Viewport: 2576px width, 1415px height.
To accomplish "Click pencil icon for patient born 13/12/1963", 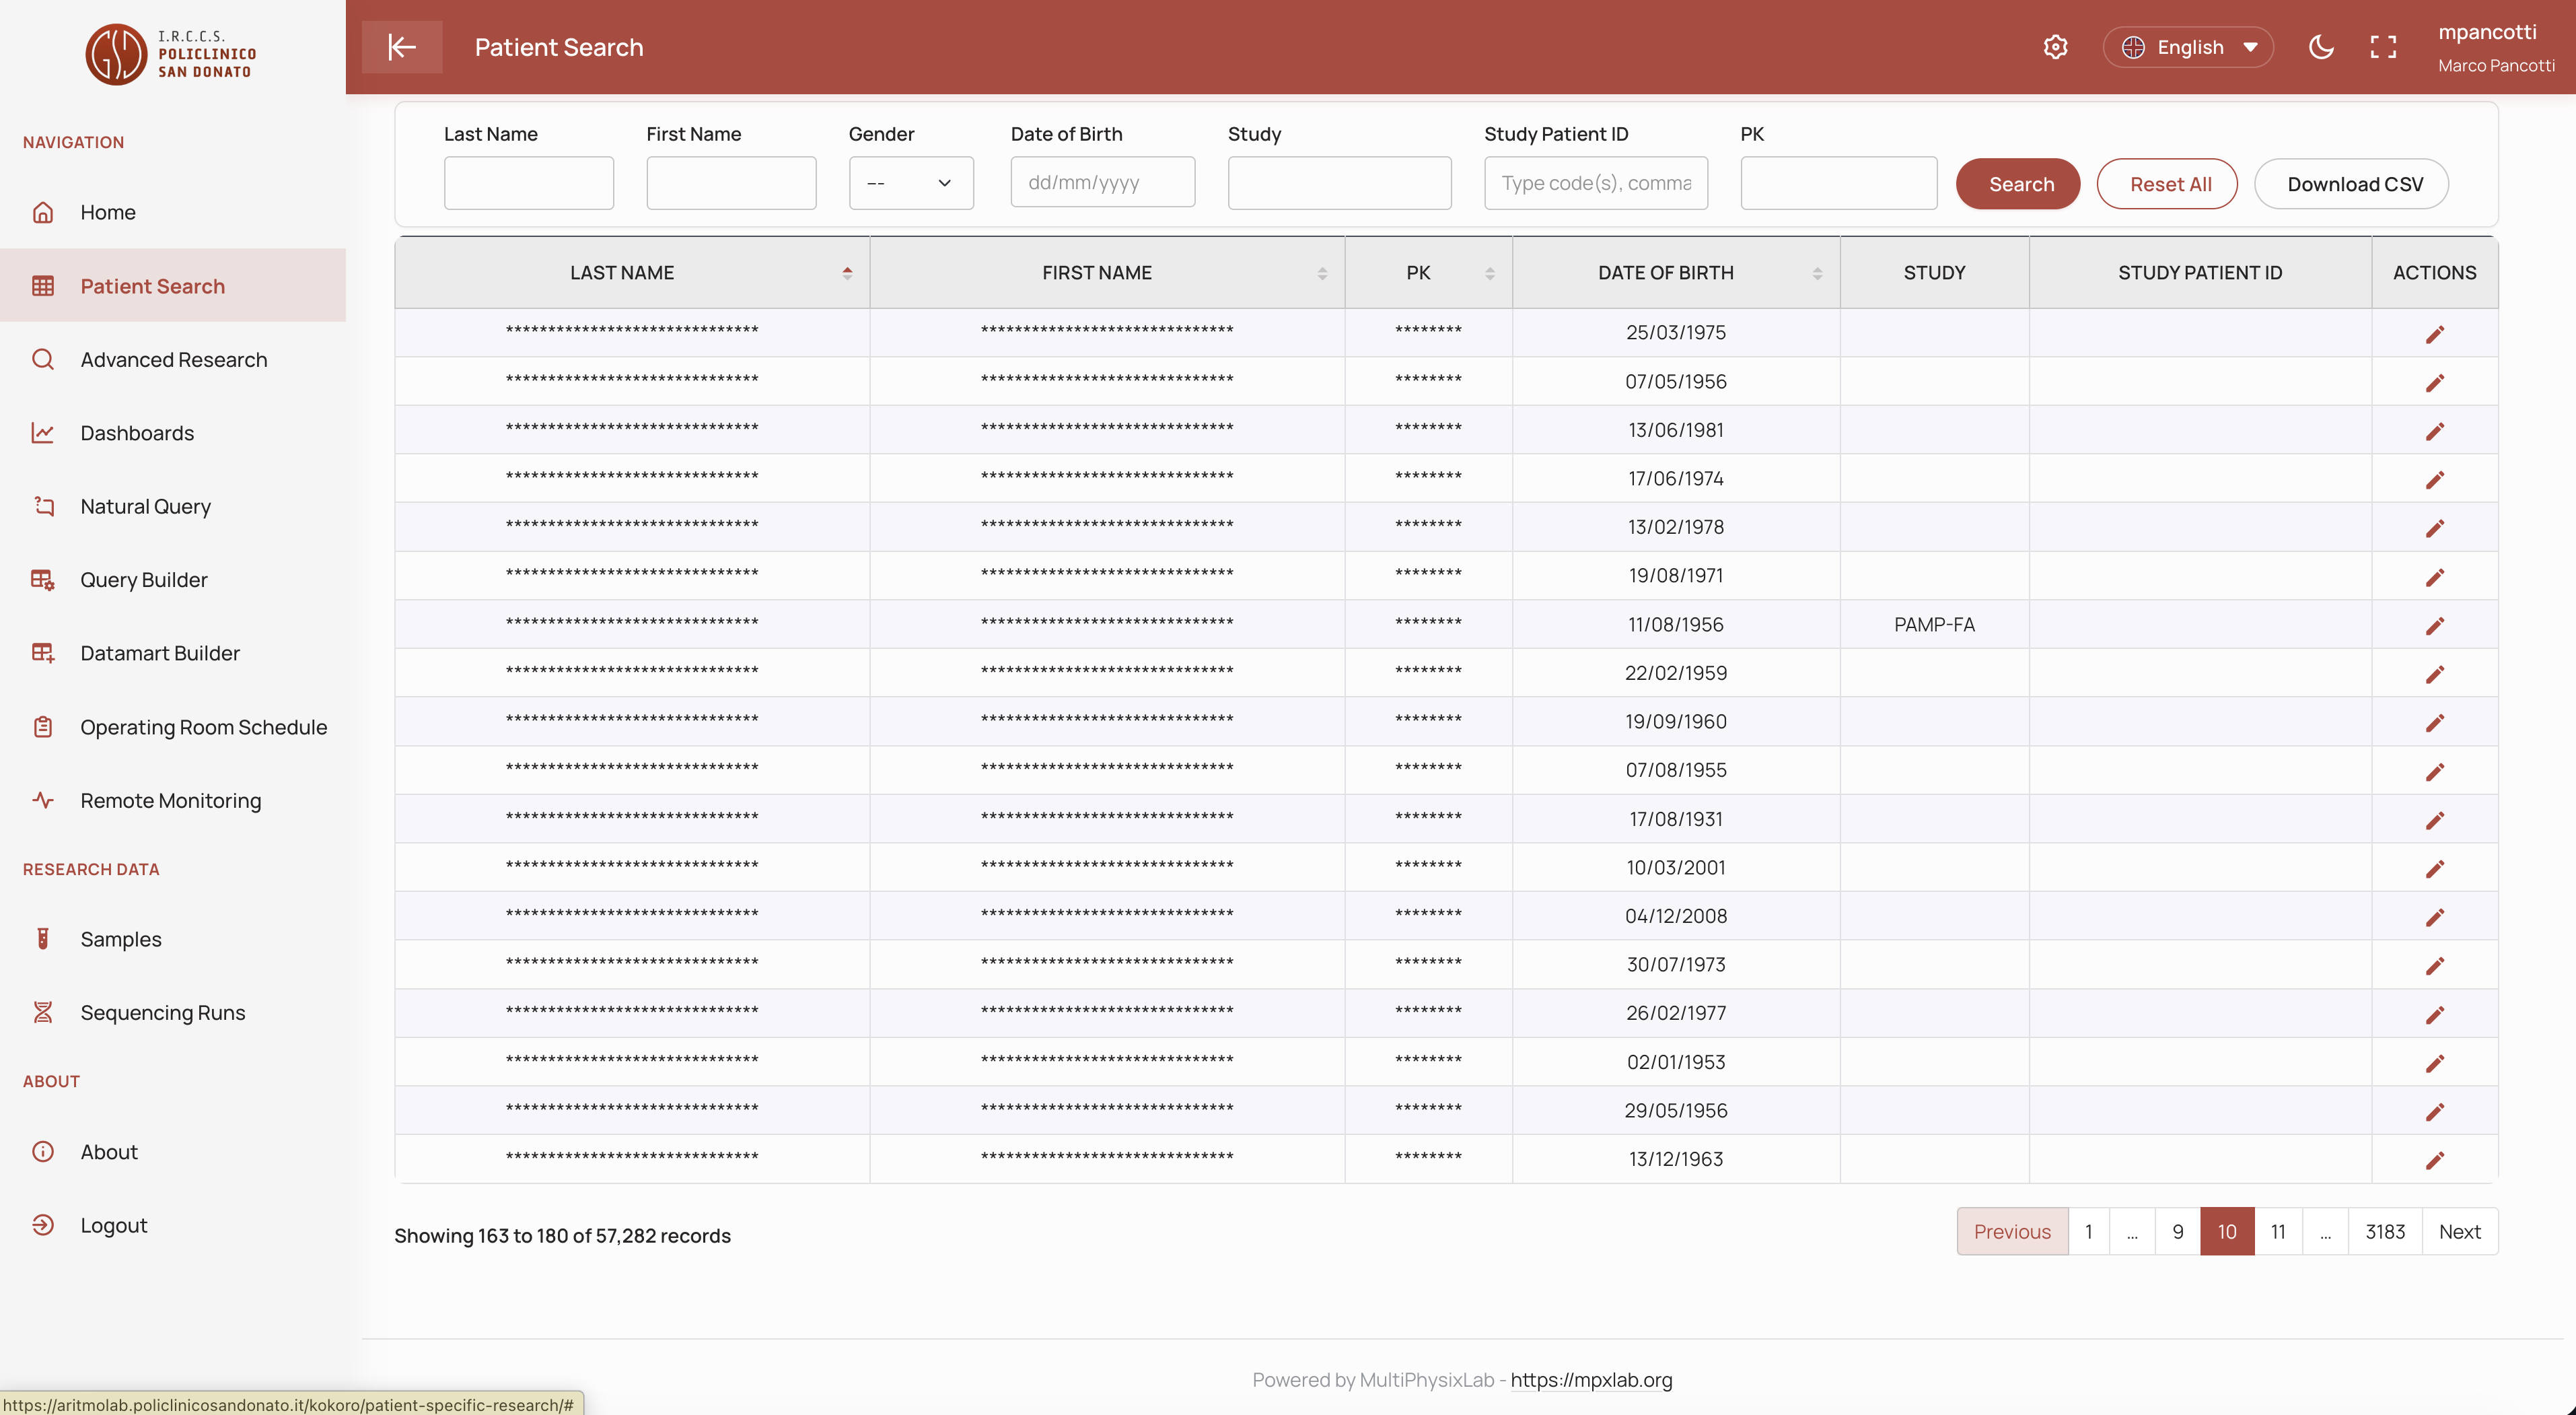I will point(2434,1160).
